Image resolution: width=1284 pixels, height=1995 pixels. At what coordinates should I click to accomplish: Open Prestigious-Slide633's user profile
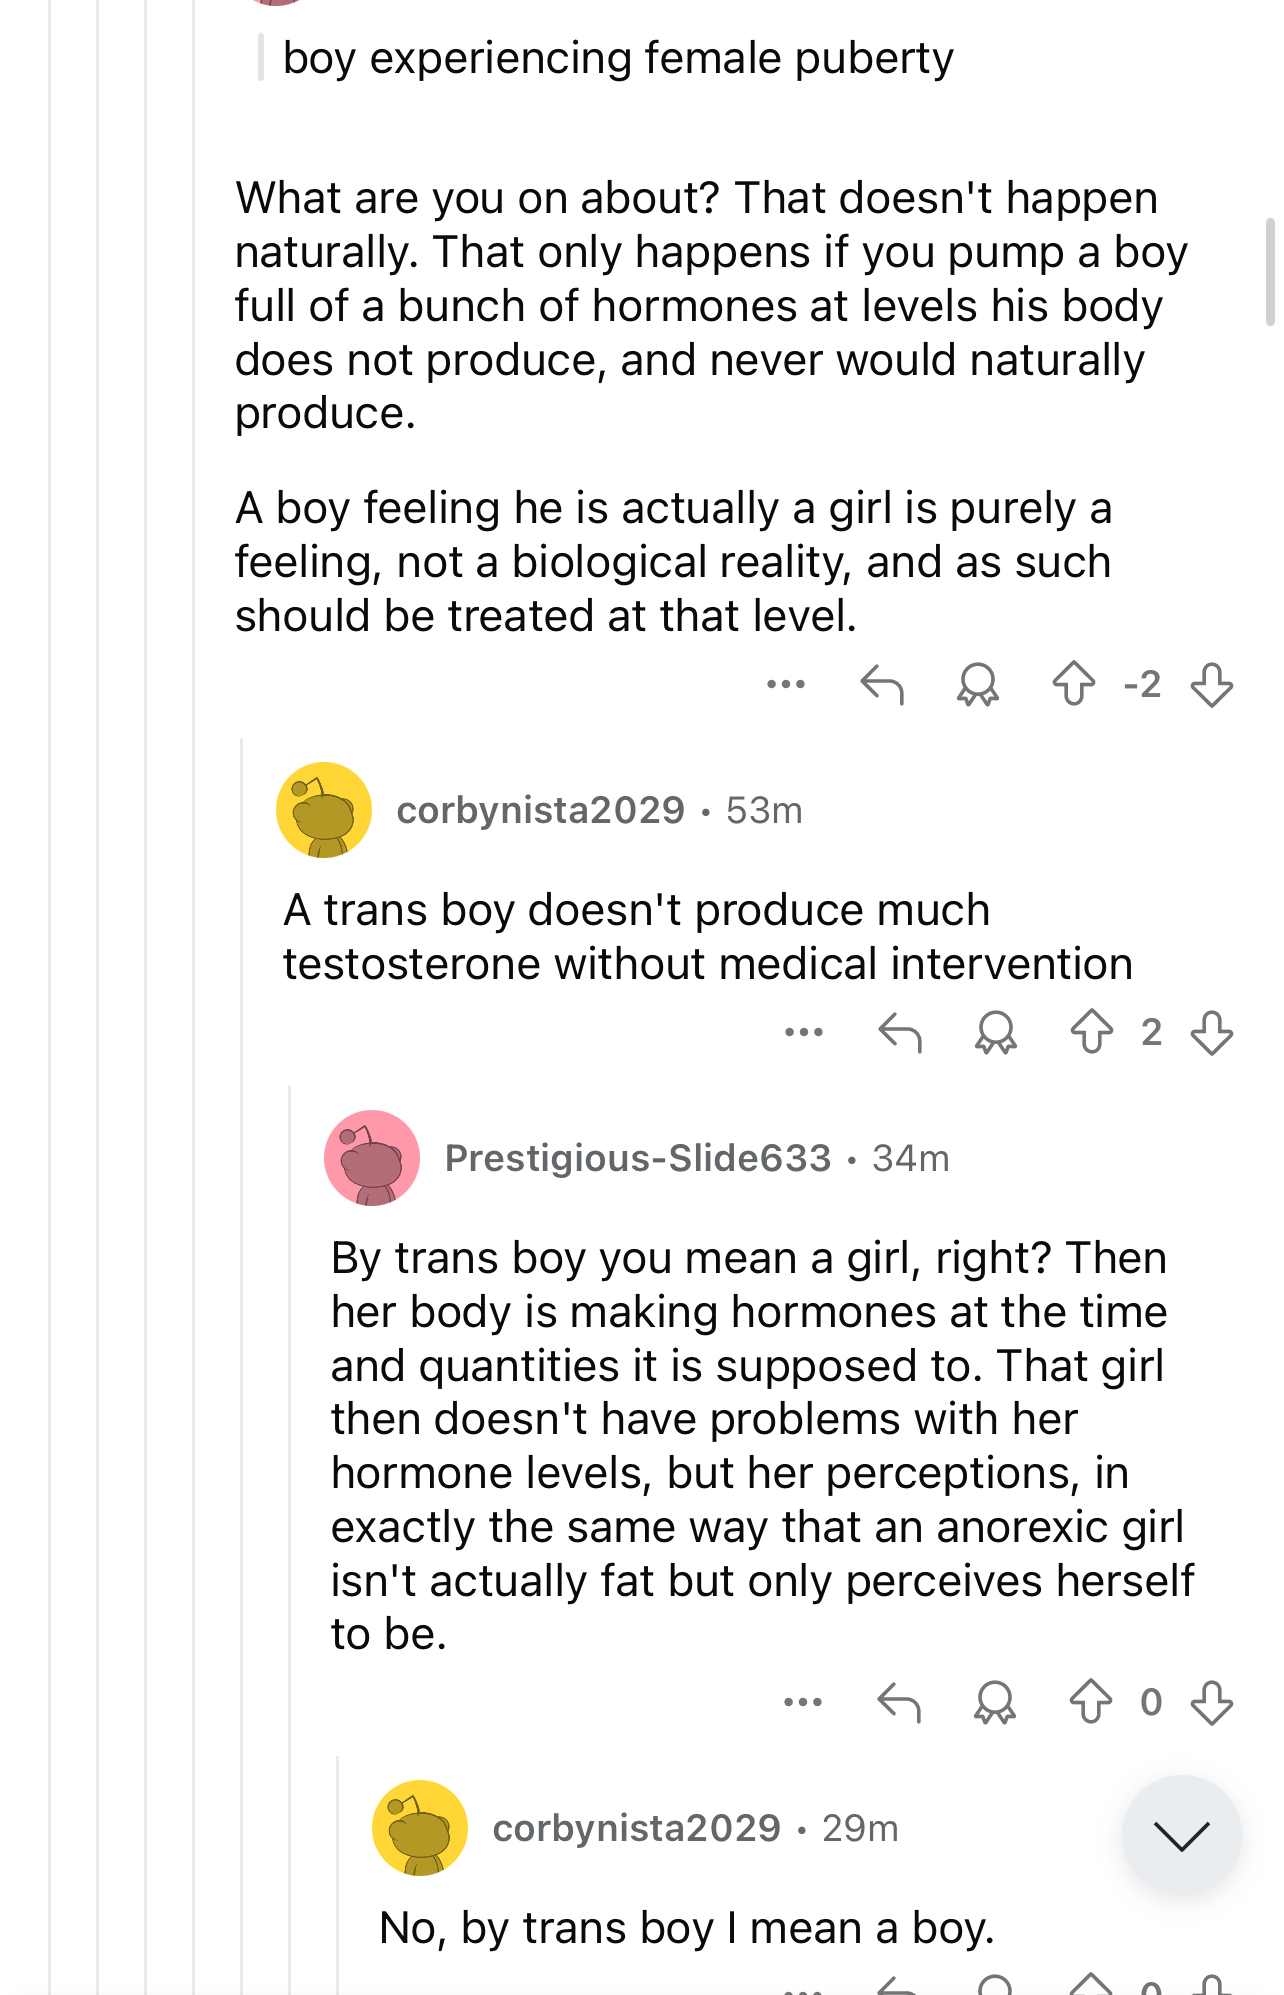point(637,1158)
